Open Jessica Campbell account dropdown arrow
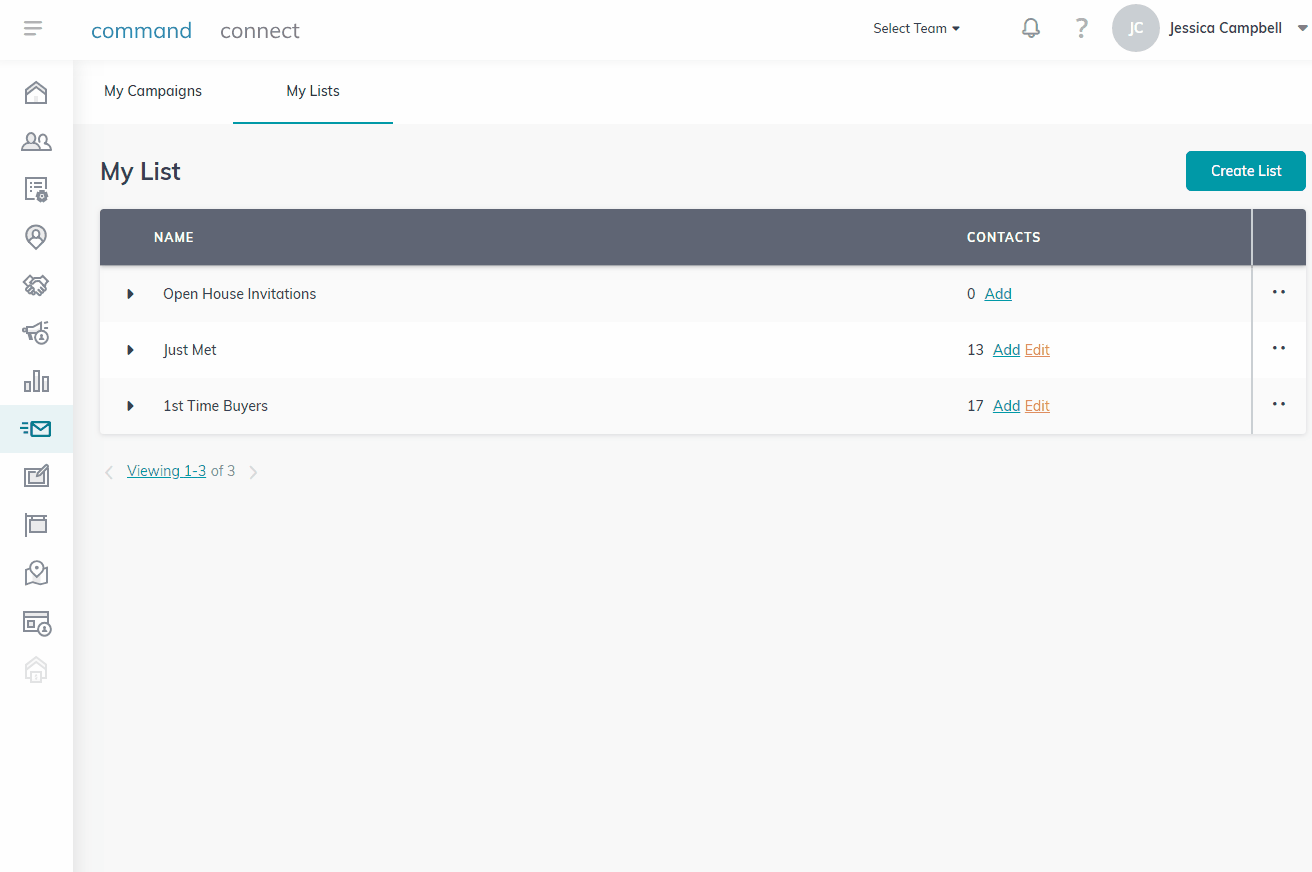Viewport: 1312px width, 872px height. coord(1302,29)
